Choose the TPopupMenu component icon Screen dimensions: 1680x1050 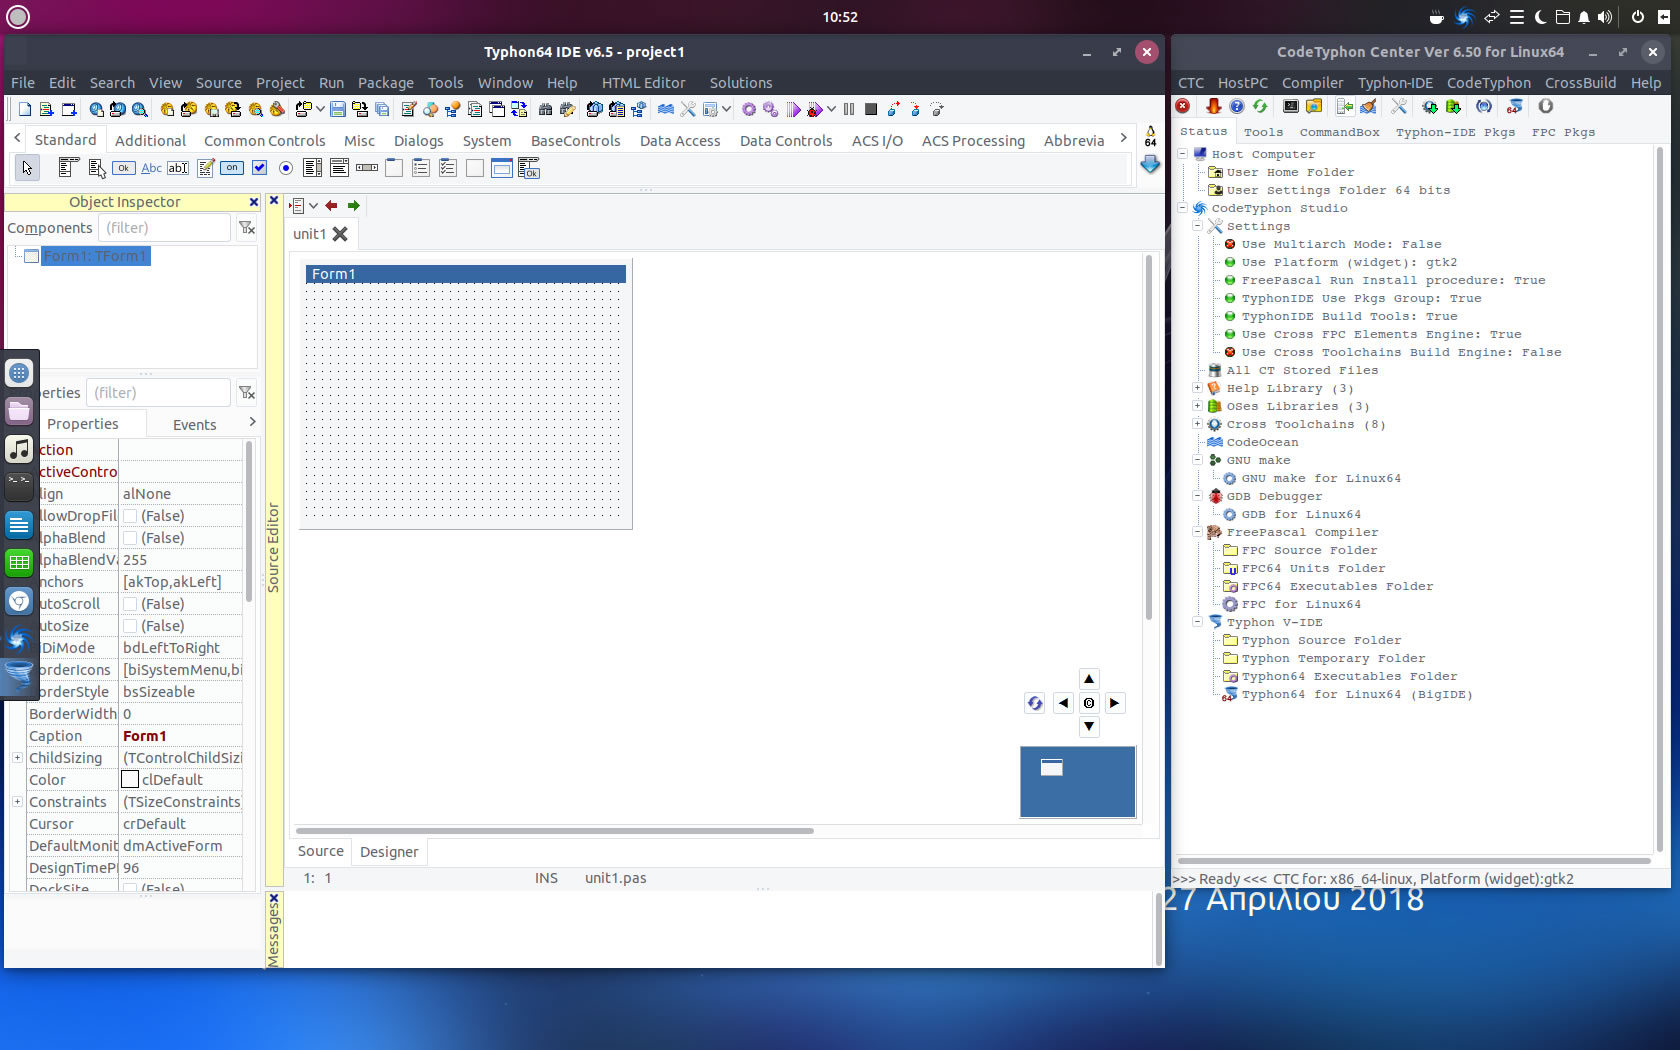tap(97, 168)
